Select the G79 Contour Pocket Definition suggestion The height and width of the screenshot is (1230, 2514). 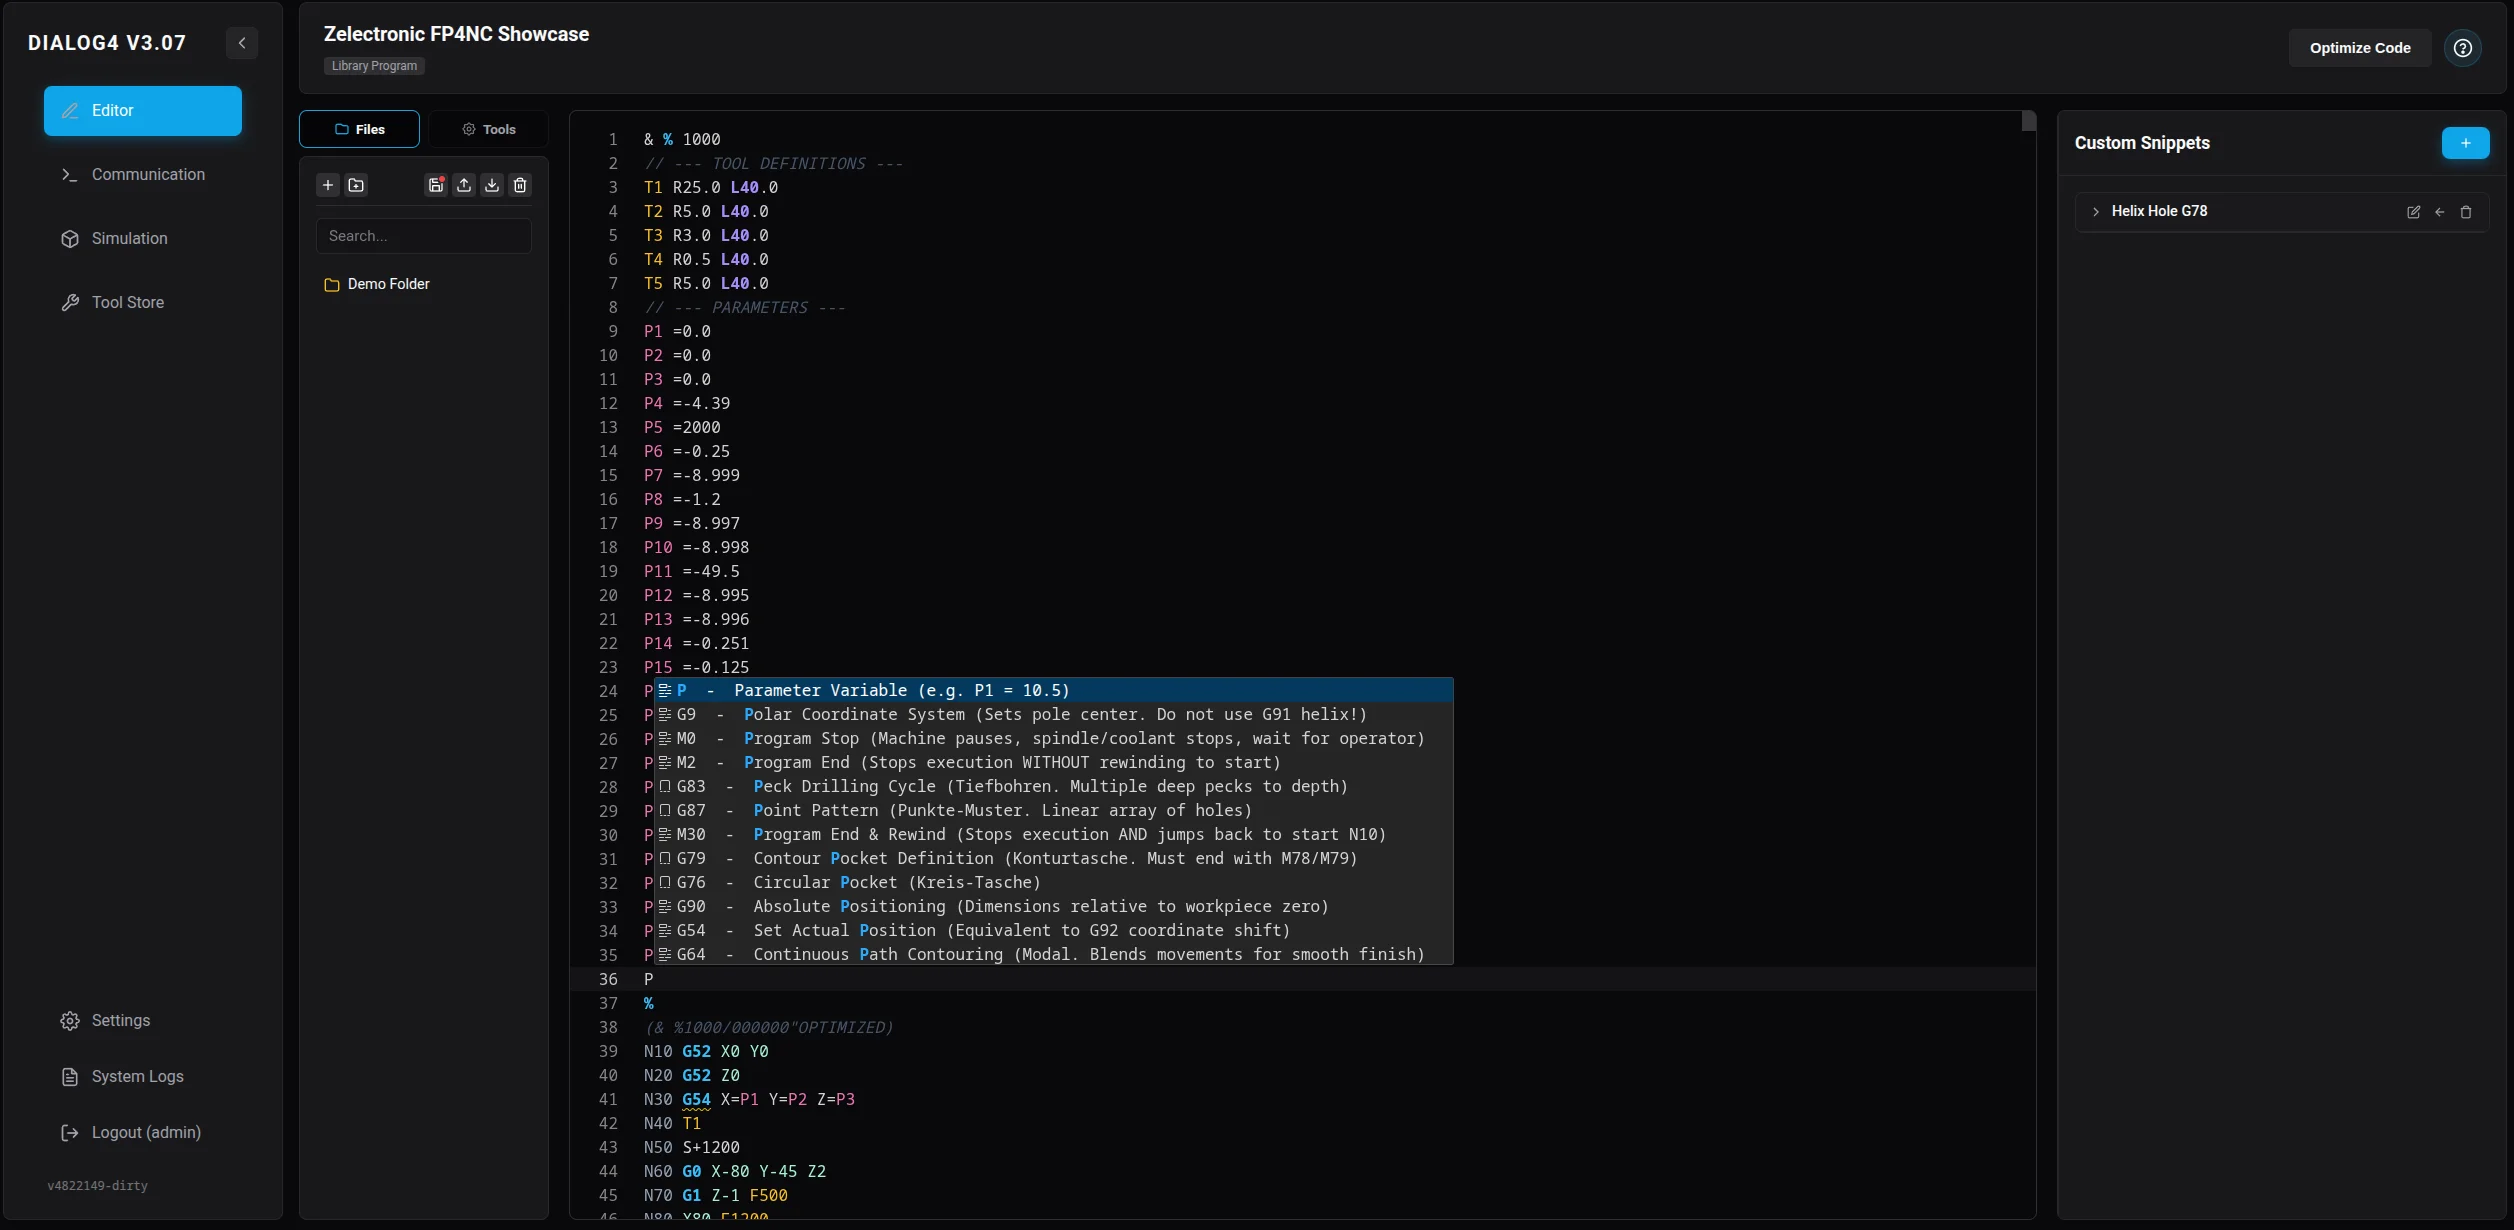(x=1054, y=858)
